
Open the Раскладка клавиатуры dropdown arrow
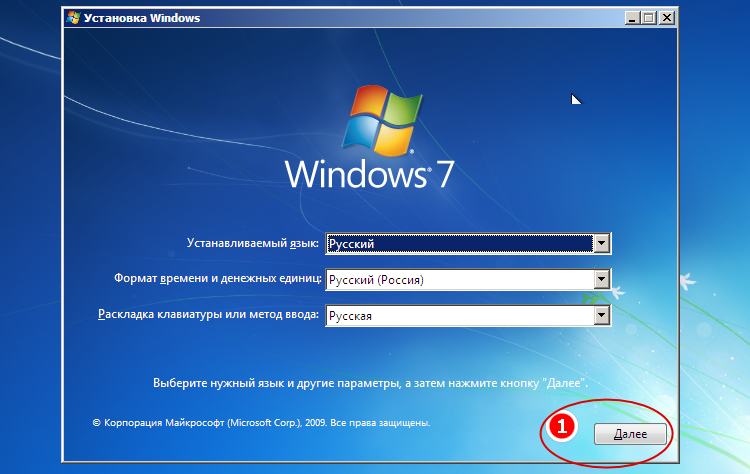tap(601, 315)
